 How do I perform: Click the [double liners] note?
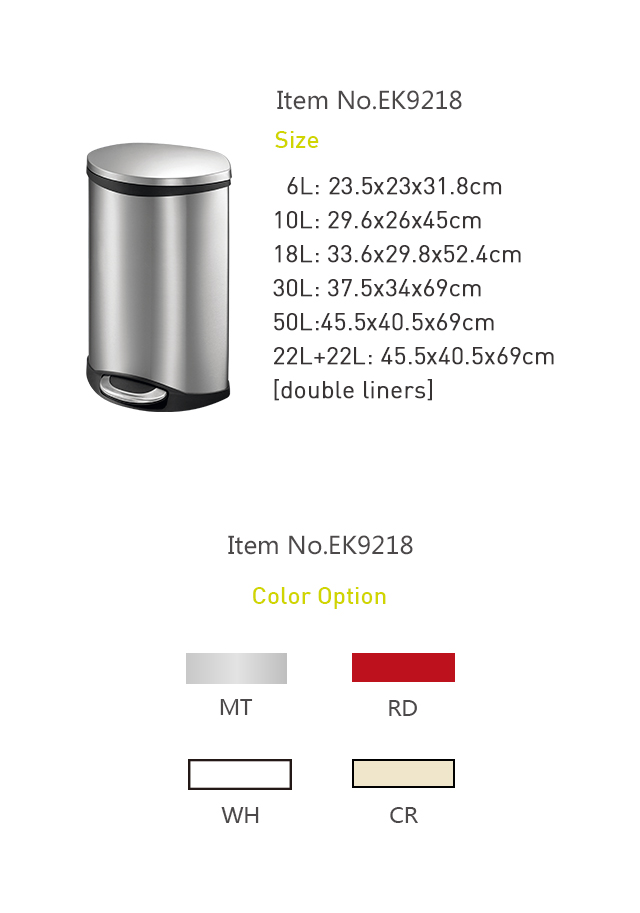pyautogui.click(x=353, y=390)
